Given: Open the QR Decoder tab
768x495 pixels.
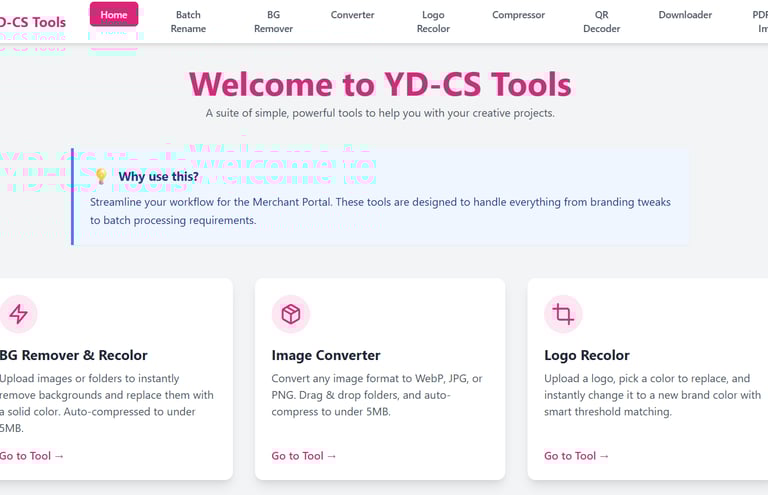Looking at the screenshot, I should (x=601, y=22).
